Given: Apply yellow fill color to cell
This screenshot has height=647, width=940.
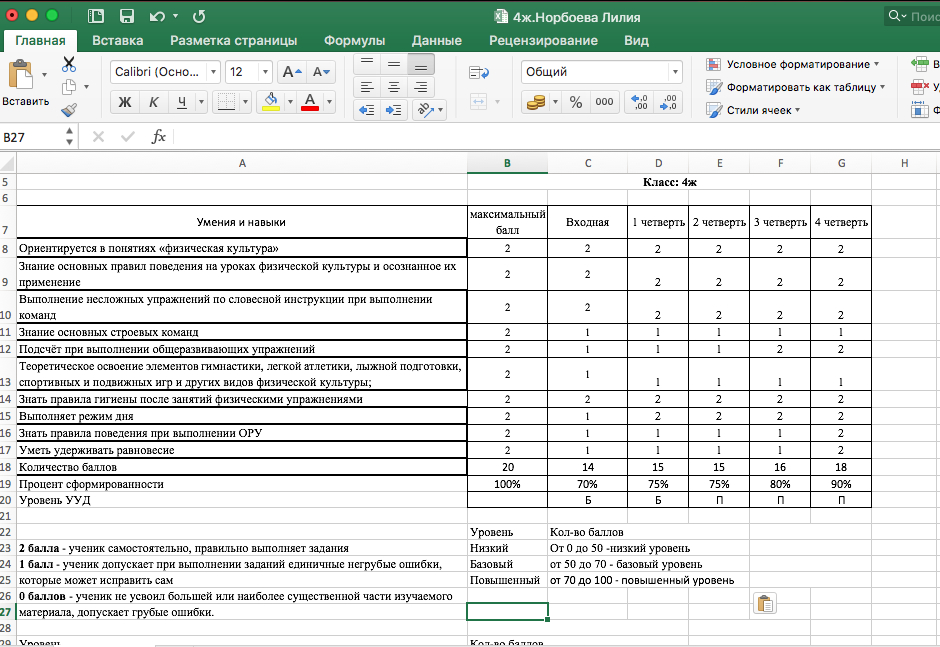Looking at the screenshot, I should 271,103.
